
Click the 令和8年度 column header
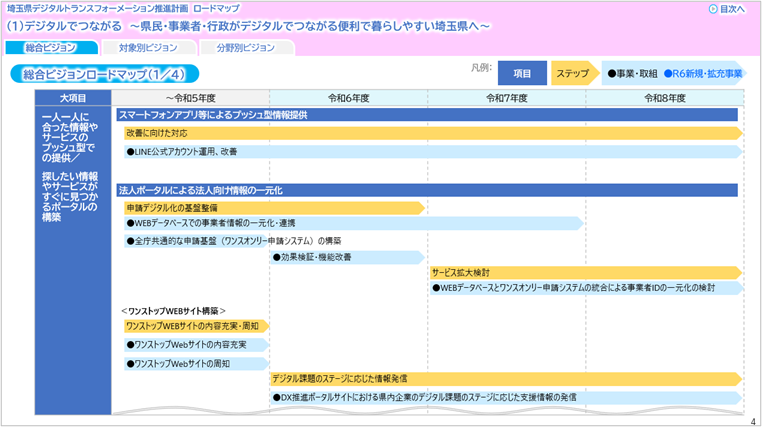[664, 98]
